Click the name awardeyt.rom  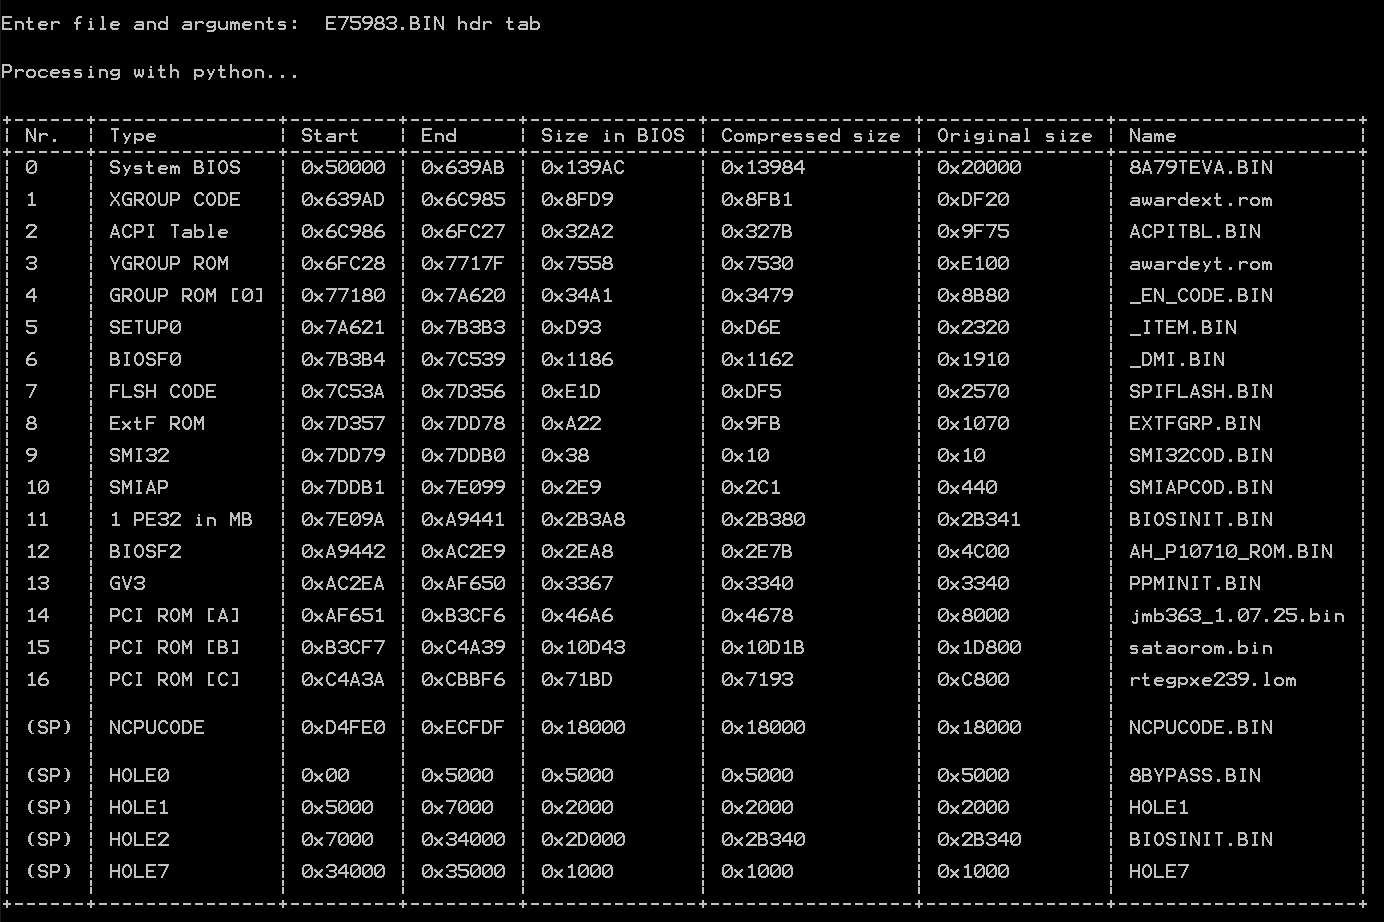point(1201,264)
